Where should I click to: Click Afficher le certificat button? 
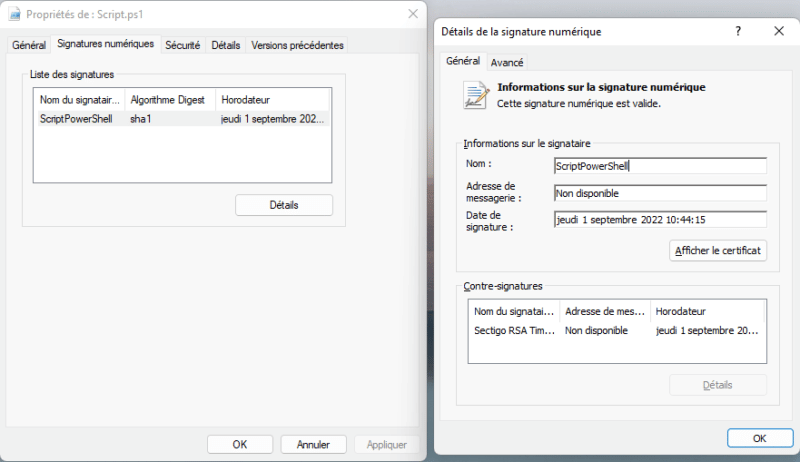pyautogui.click(x=717, y=250)
